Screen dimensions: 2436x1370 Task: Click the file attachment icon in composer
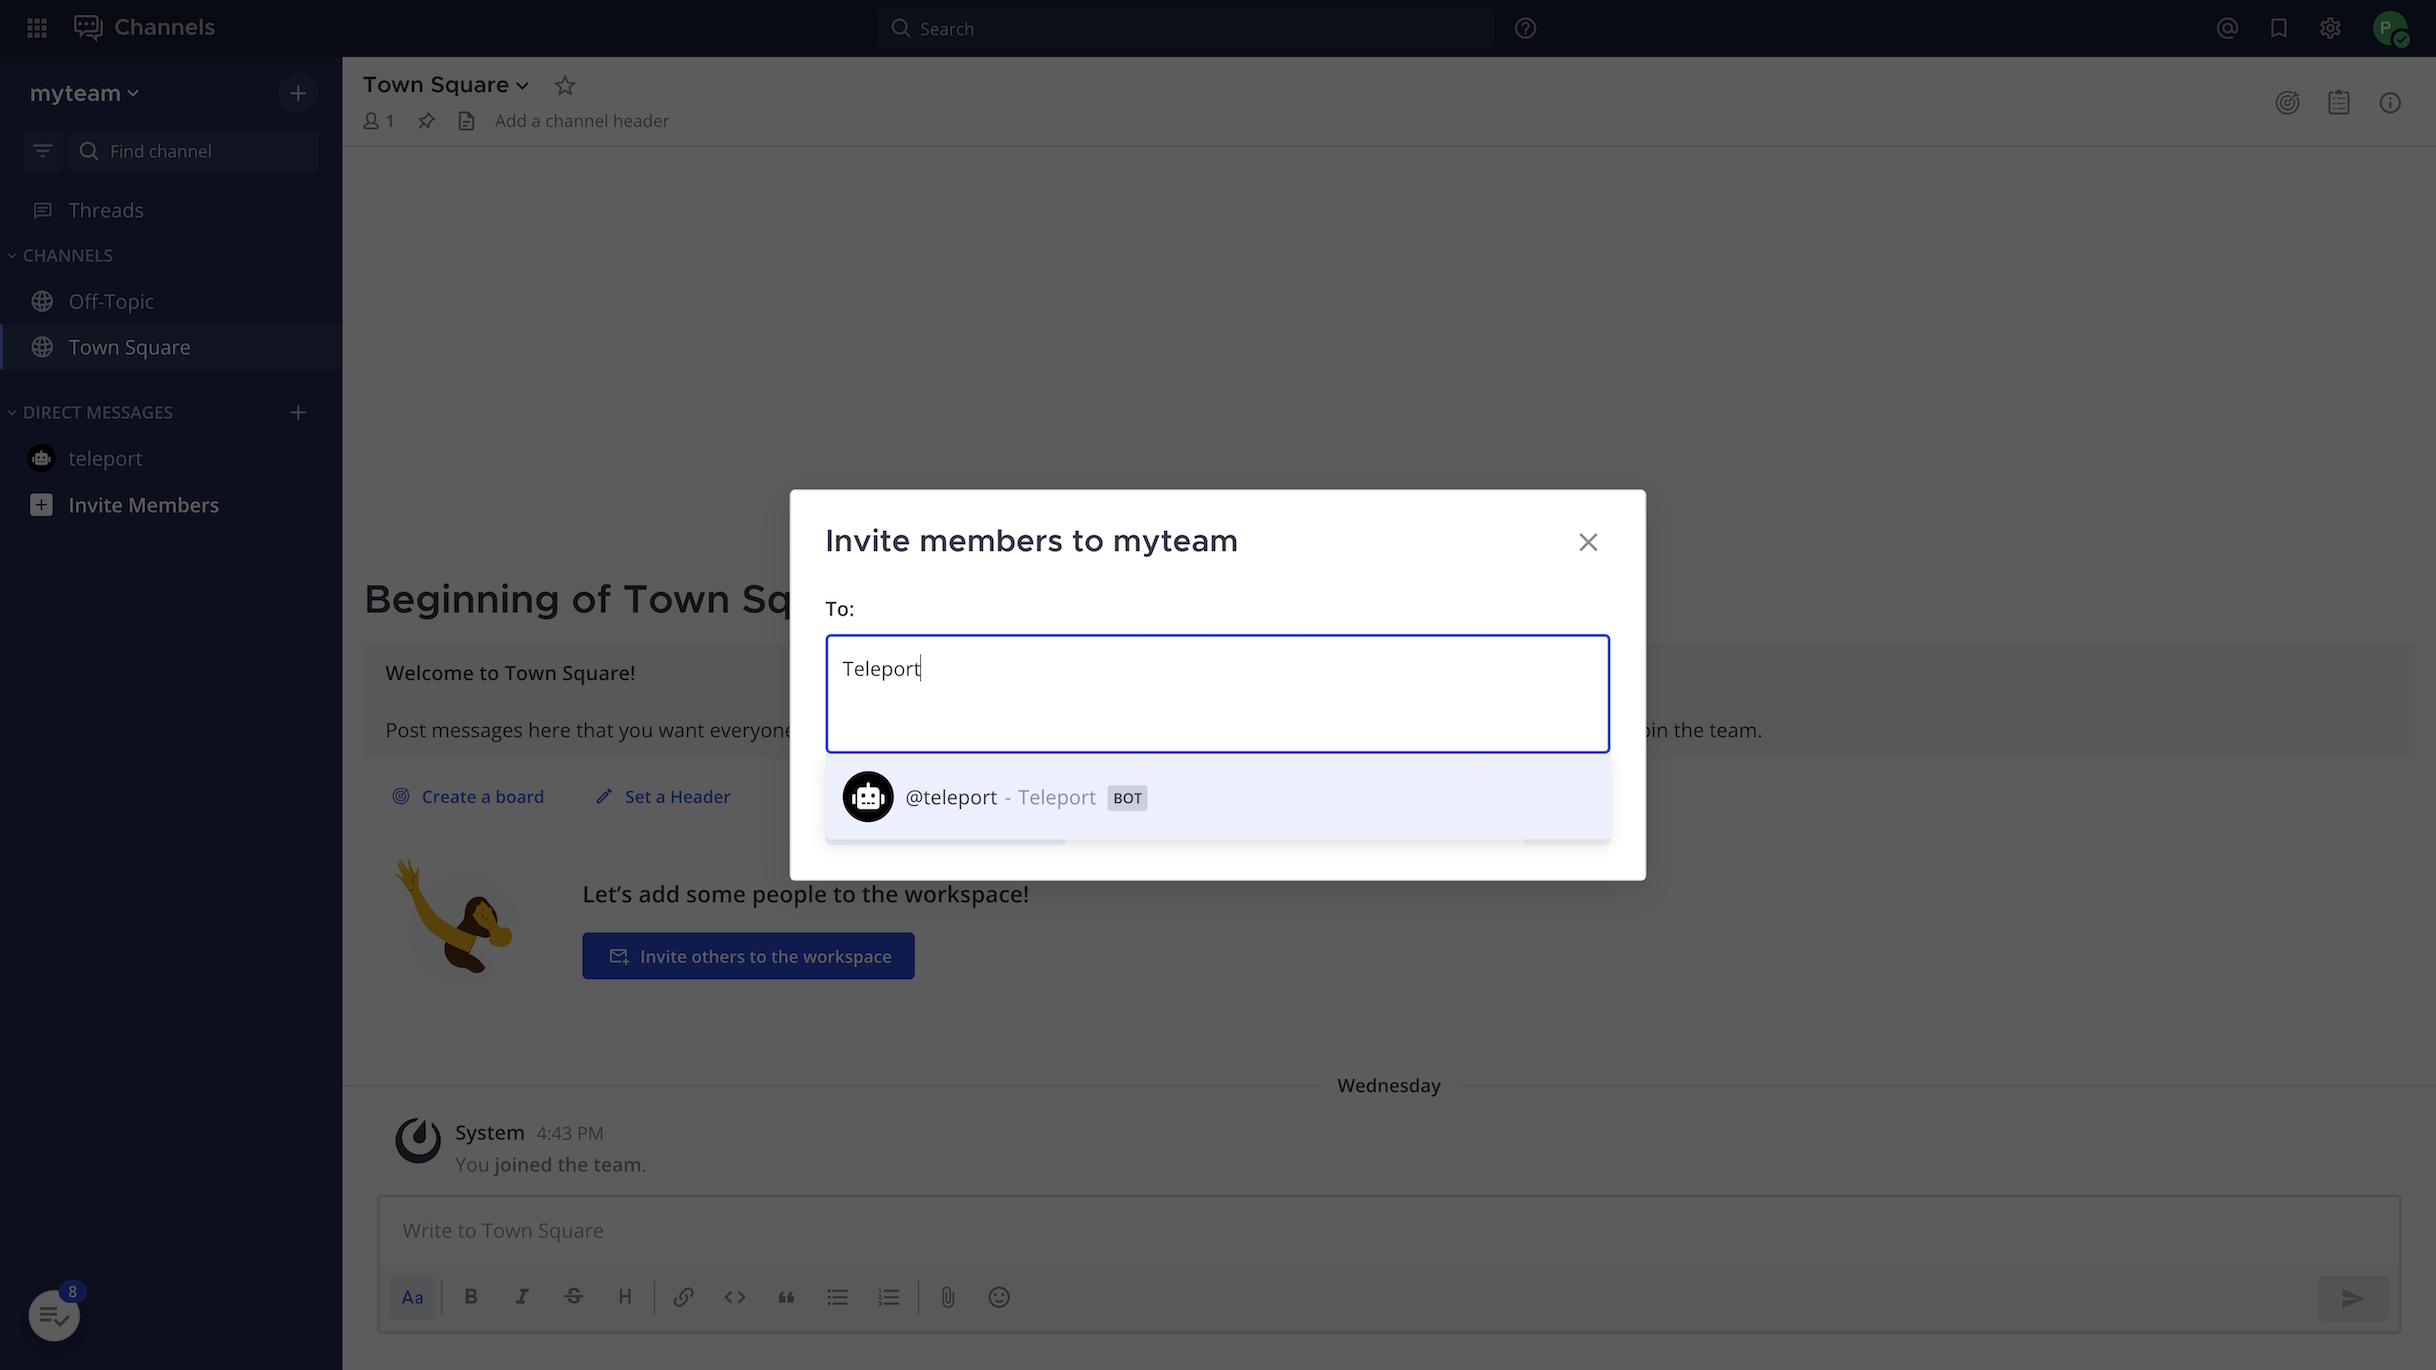tap(947, 1296)
